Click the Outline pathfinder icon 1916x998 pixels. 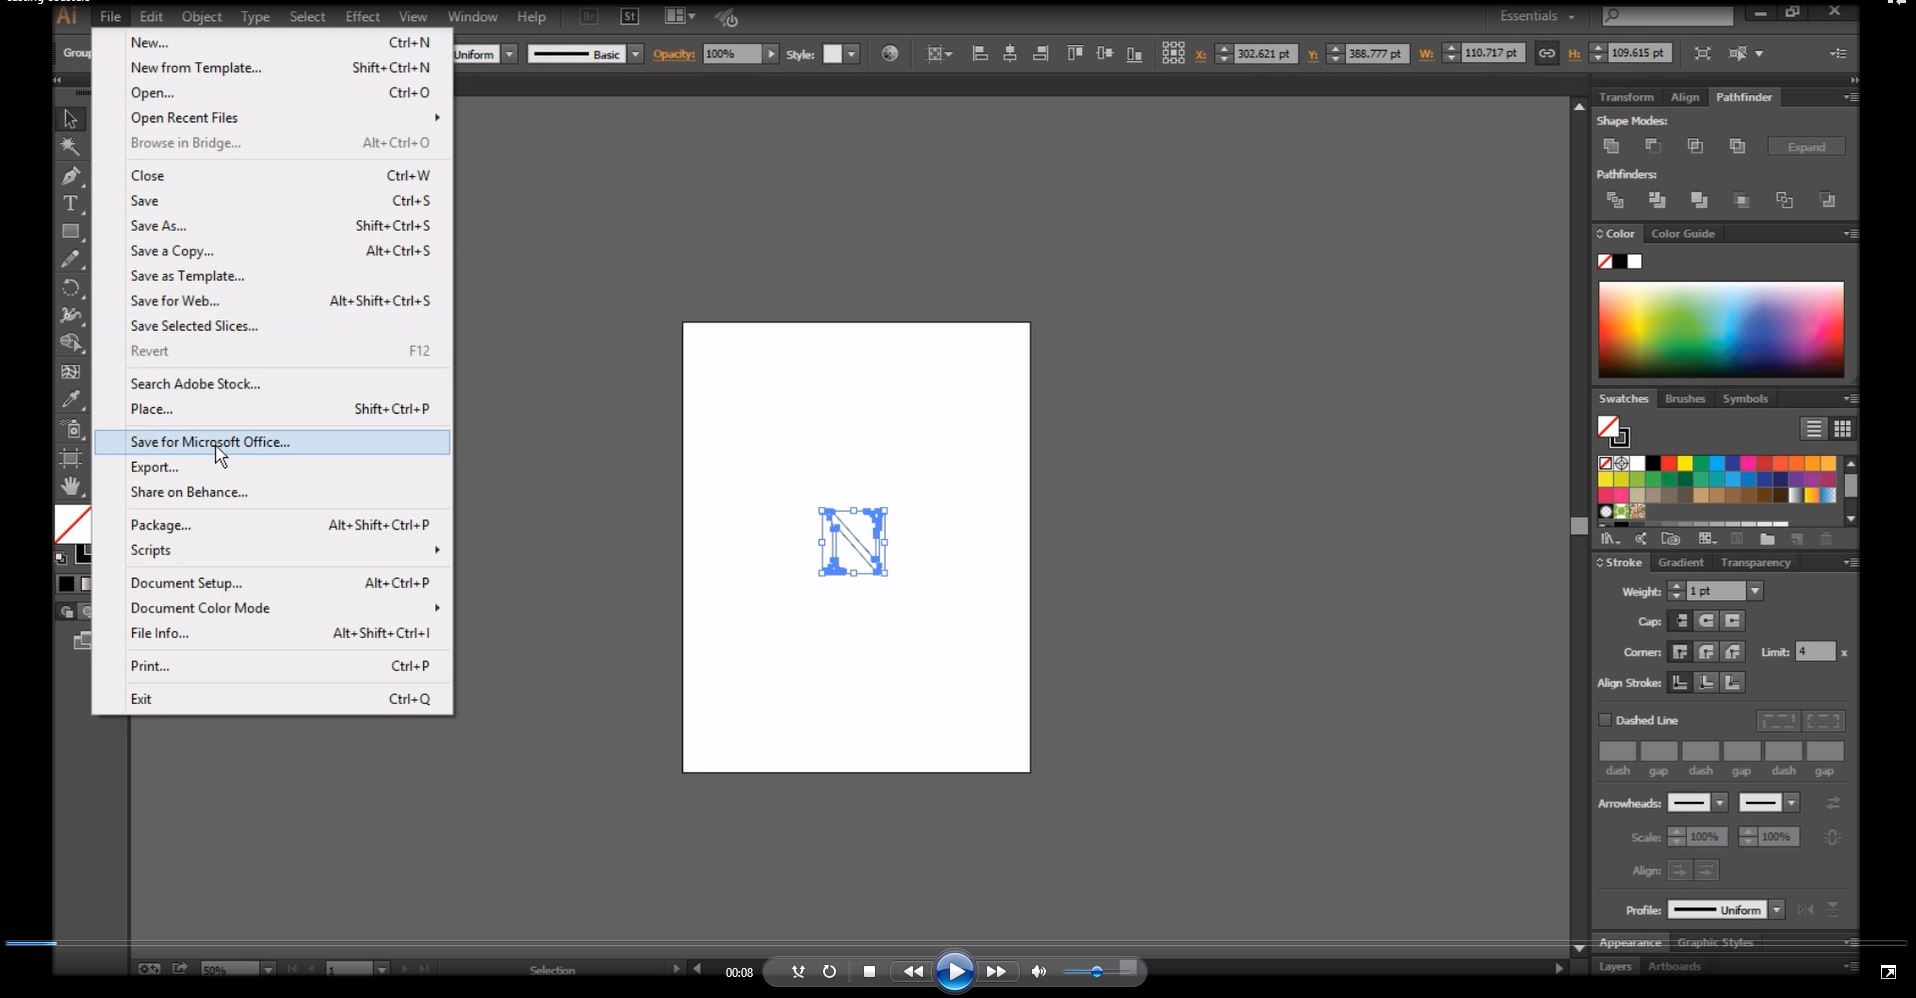coord(1784,200)
